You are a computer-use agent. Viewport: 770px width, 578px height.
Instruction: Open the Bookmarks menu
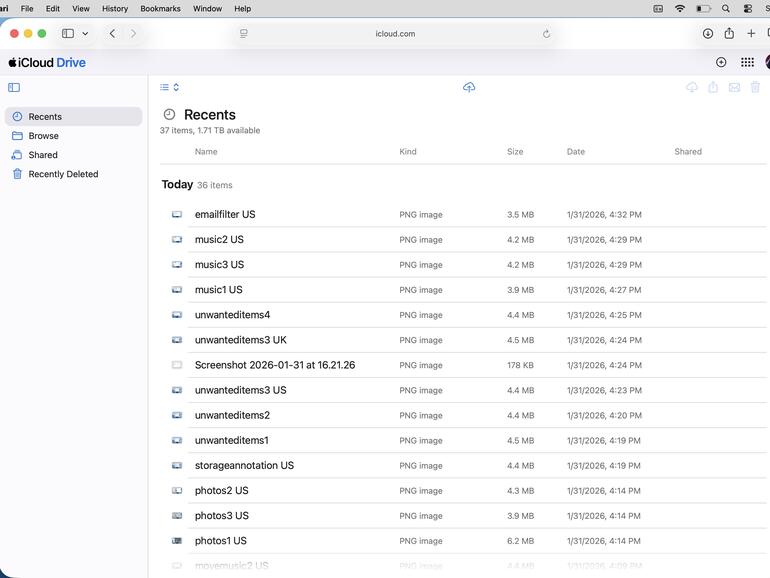[160, 9]
